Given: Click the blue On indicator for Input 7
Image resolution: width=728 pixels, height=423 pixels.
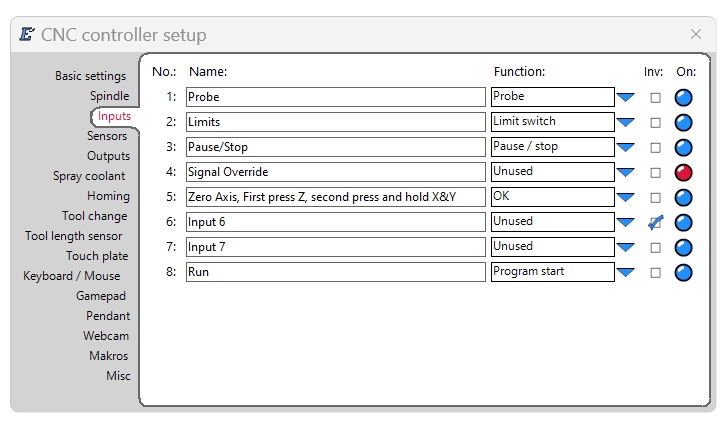Looking at the screenshot, I should click(683, 247).
